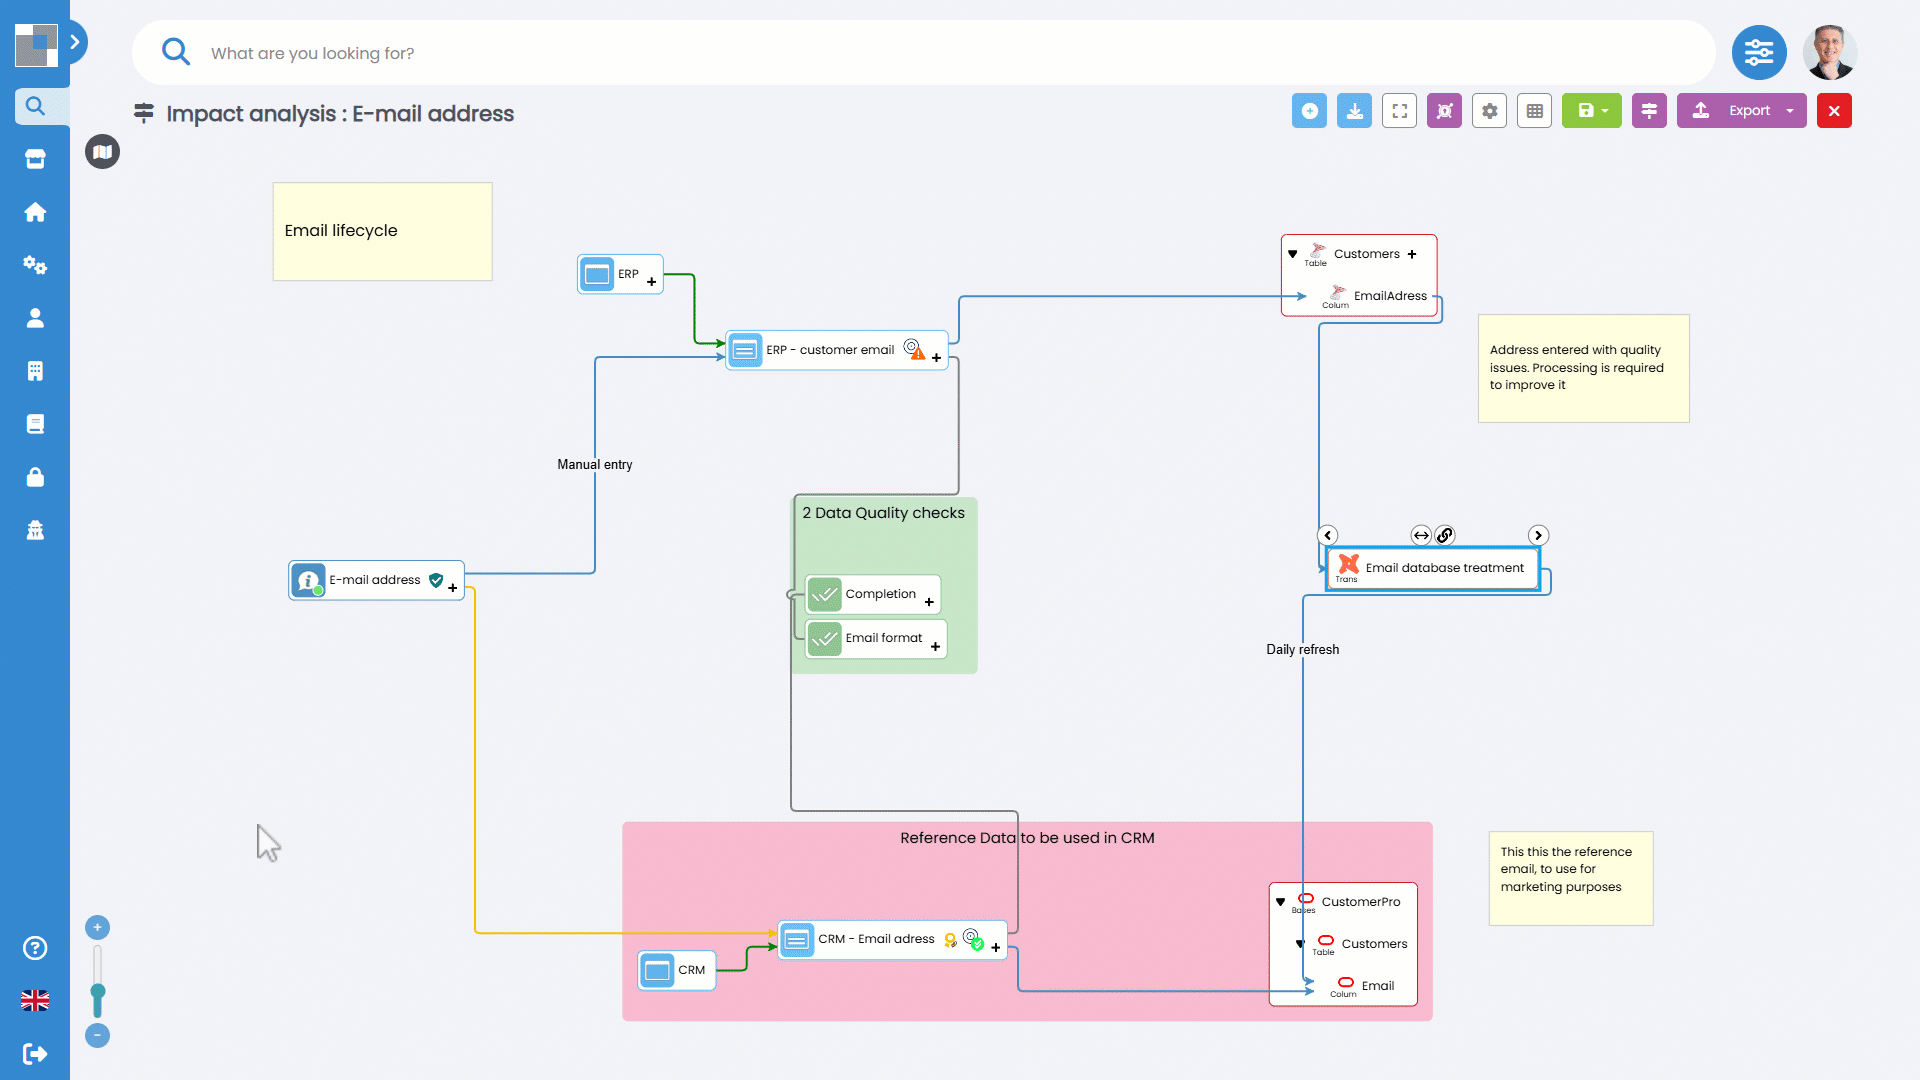Click the zoom slider handle
The height and width of the screenshot is (1080, 1920).
tap(97, 992)
